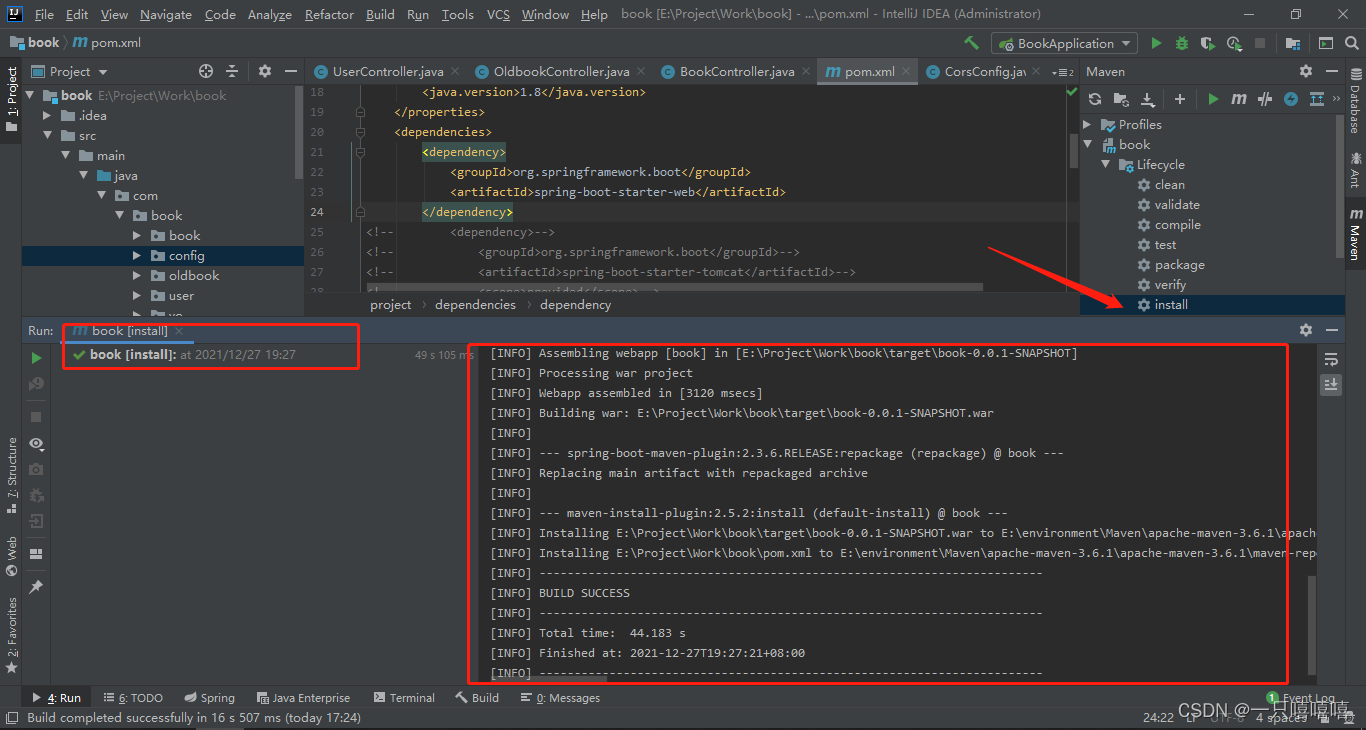Toggle scroll to end in console
Screen dimensions: 1366x730
pos(1331,384)
